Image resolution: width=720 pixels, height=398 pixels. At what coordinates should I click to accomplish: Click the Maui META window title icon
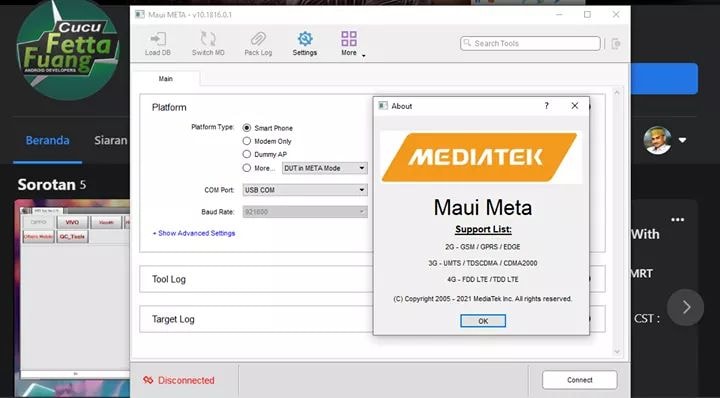(x=140, y=15)
